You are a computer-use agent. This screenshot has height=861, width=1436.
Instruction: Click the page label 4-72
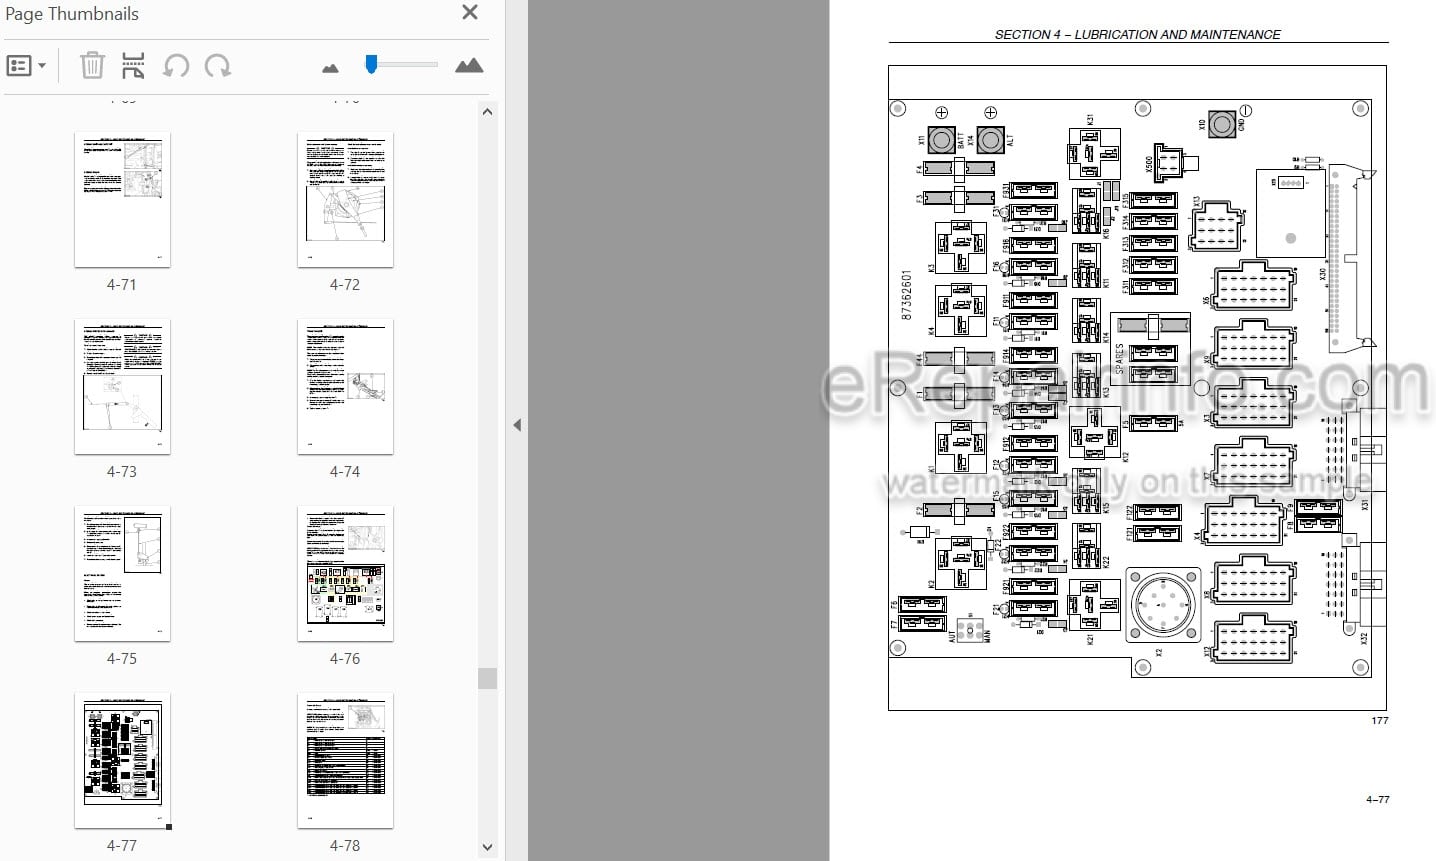[345, 285]
